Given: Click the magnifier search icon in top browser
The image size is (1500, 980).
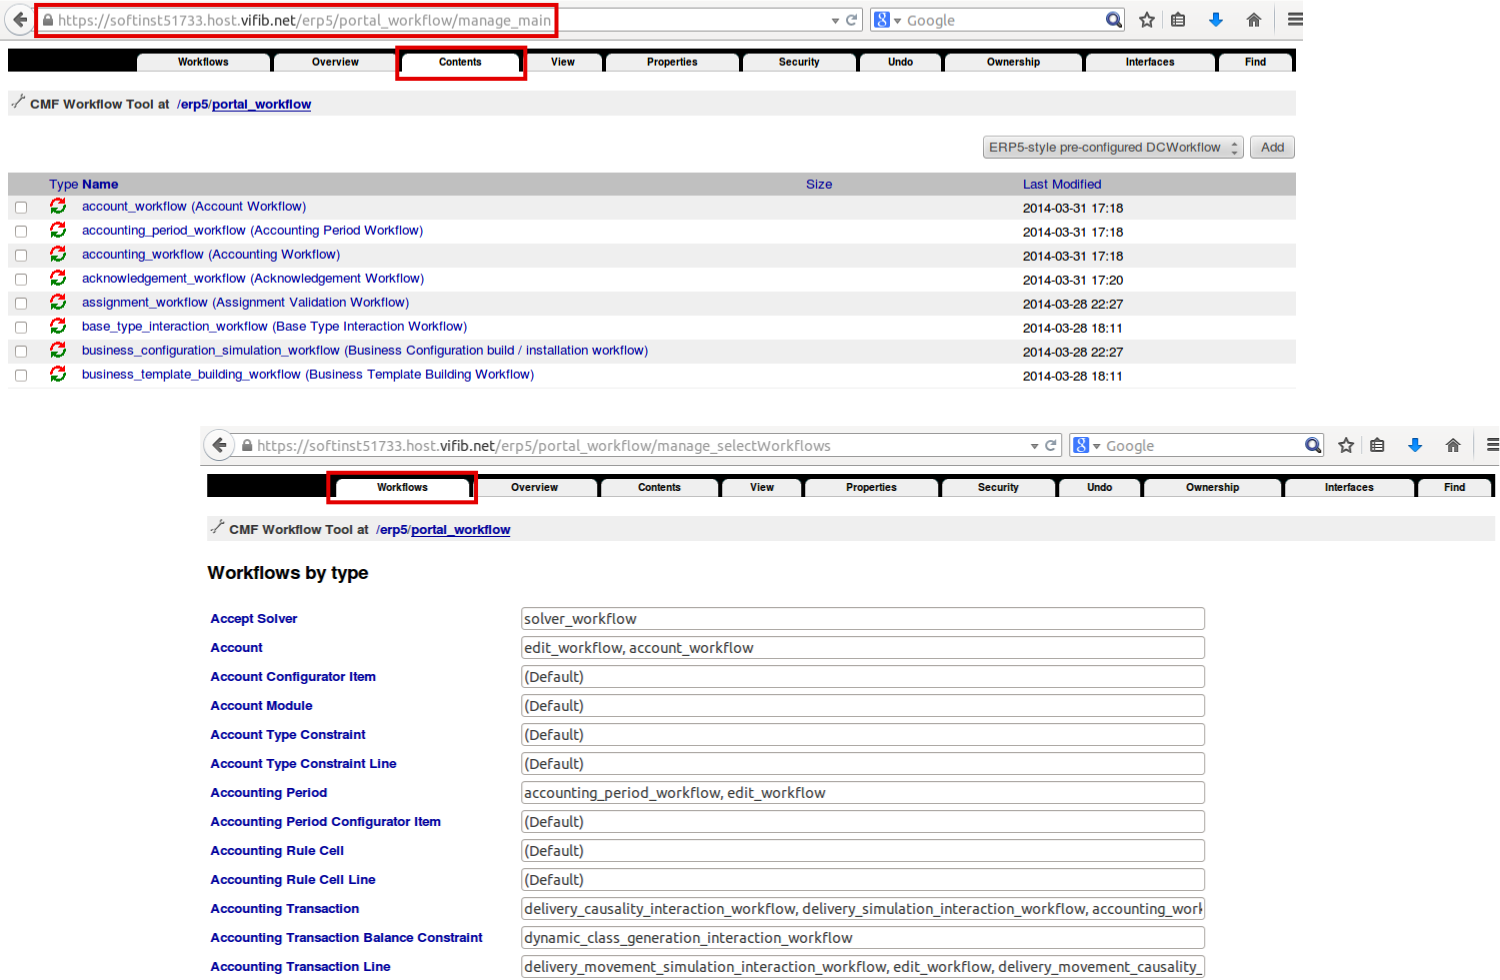Looking at the screenshot, I should [x=1114, y=20].
